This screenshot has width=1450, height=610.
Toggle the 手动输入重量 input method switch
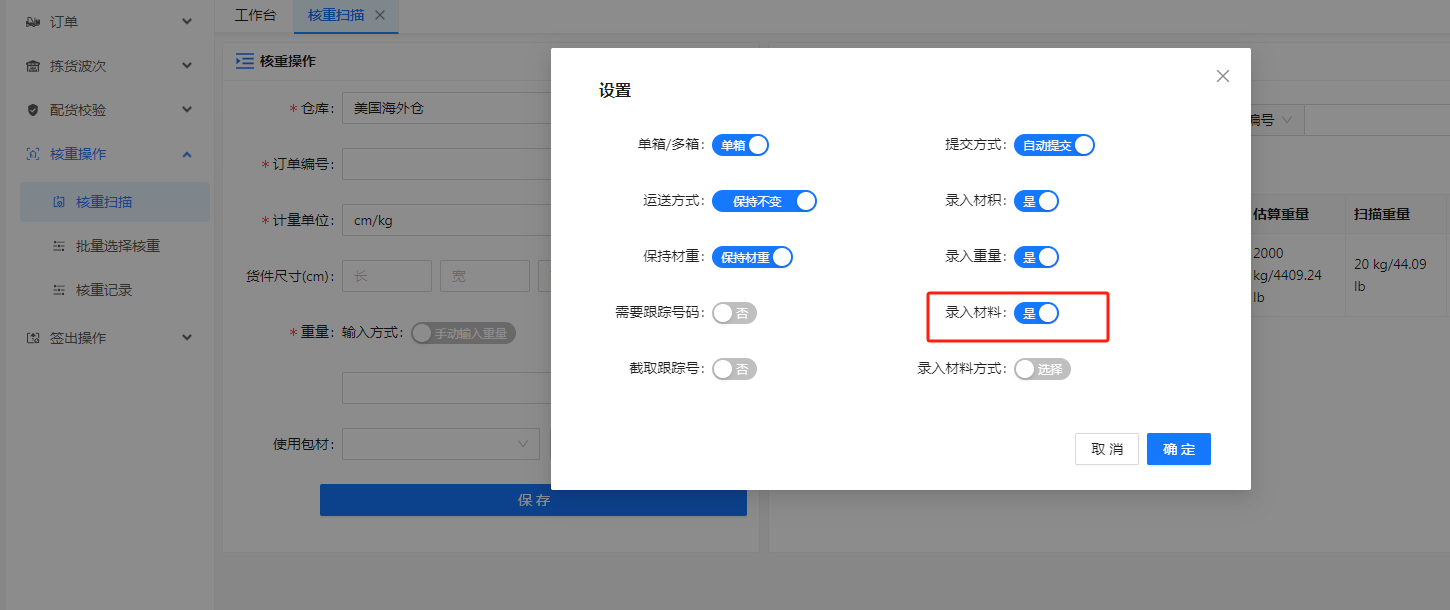coord(463,333)
